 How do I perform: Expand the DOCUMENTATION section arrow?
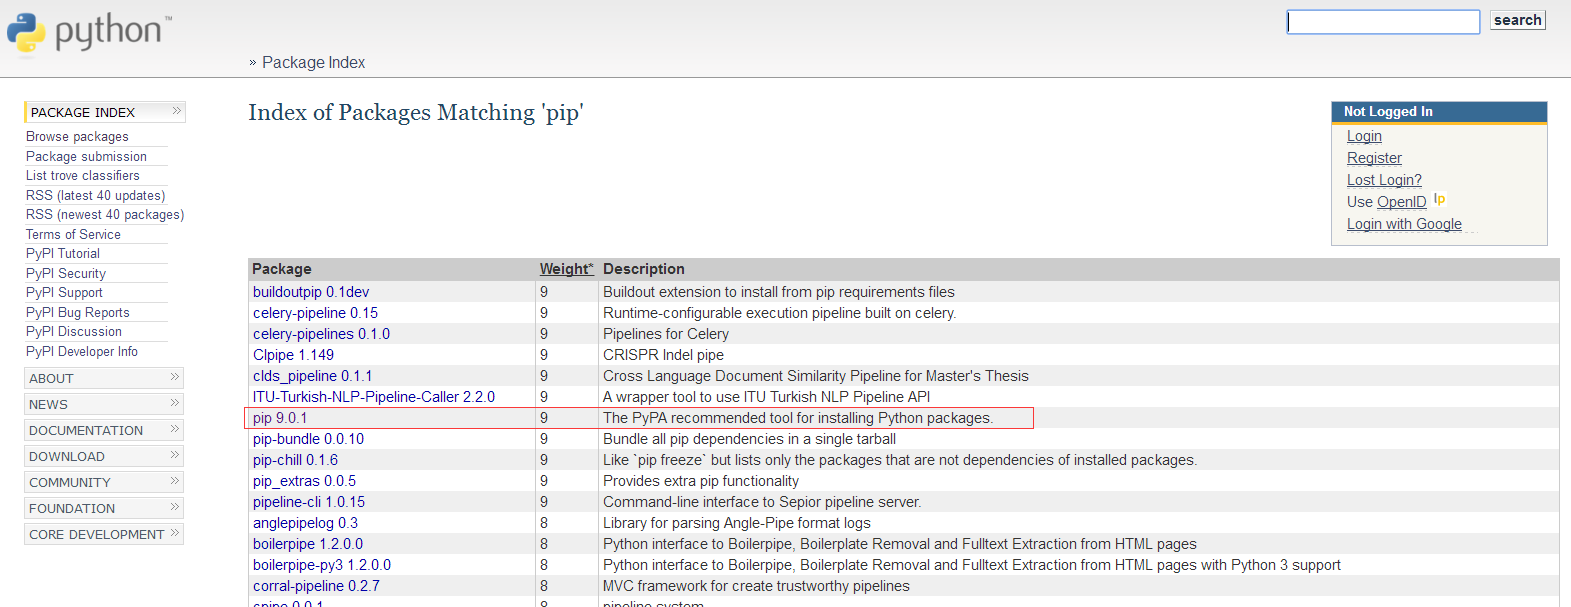175,429
